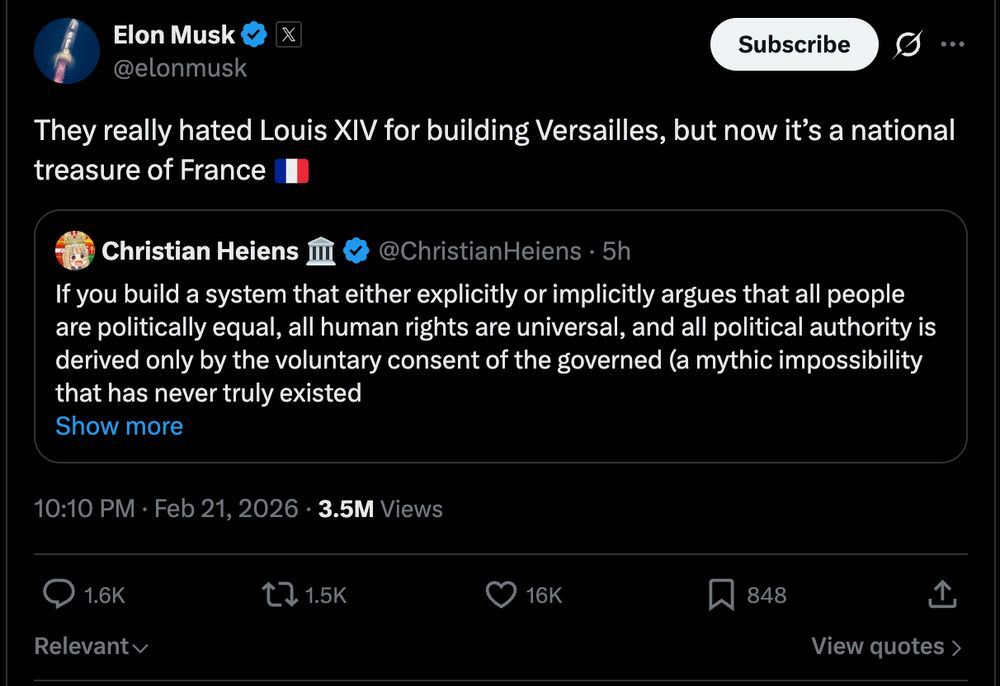Click the post timestamp 10:10 PM
This screenshot has height=686, width=1000.
pos(84,509)
